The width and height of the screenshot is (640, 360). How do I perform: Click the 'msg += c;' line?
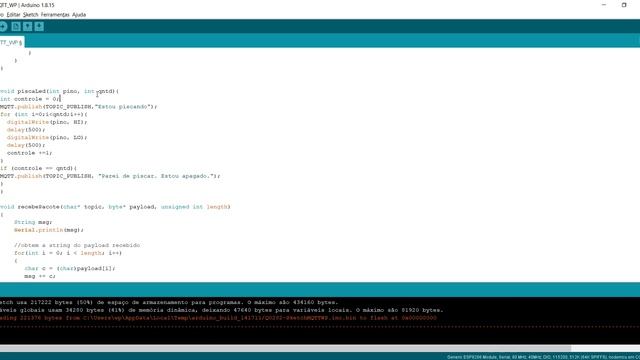[40, 276]
